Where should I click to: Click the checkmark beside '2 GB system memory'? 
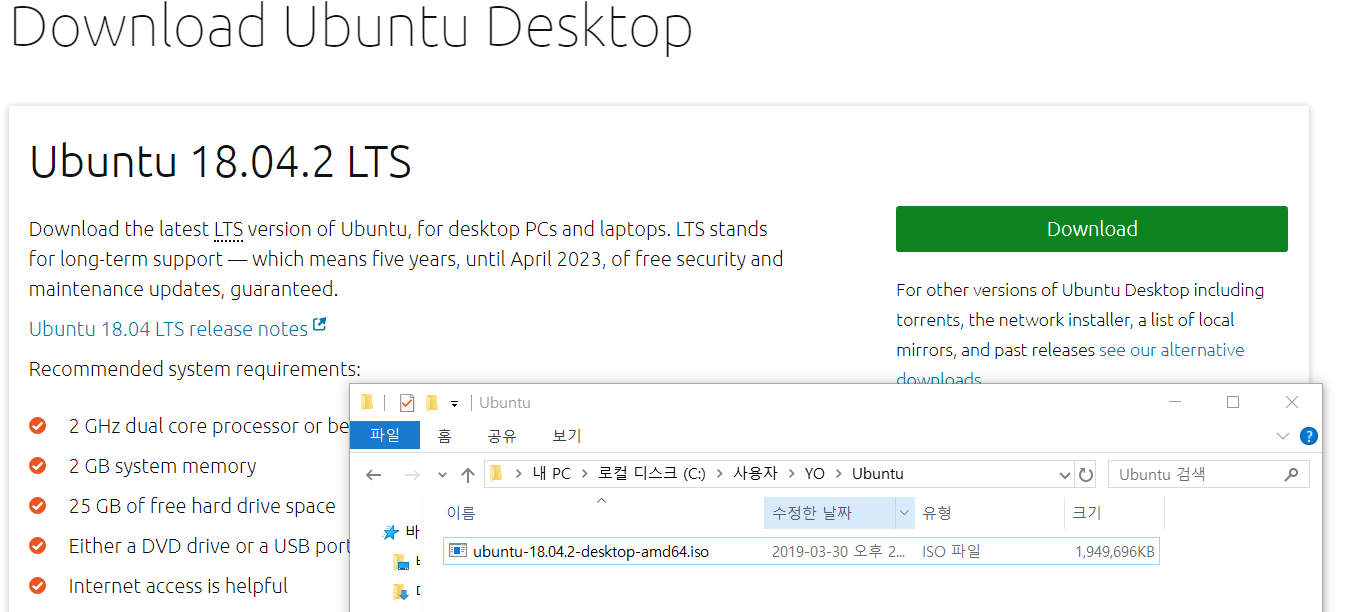tap(38, 466)
